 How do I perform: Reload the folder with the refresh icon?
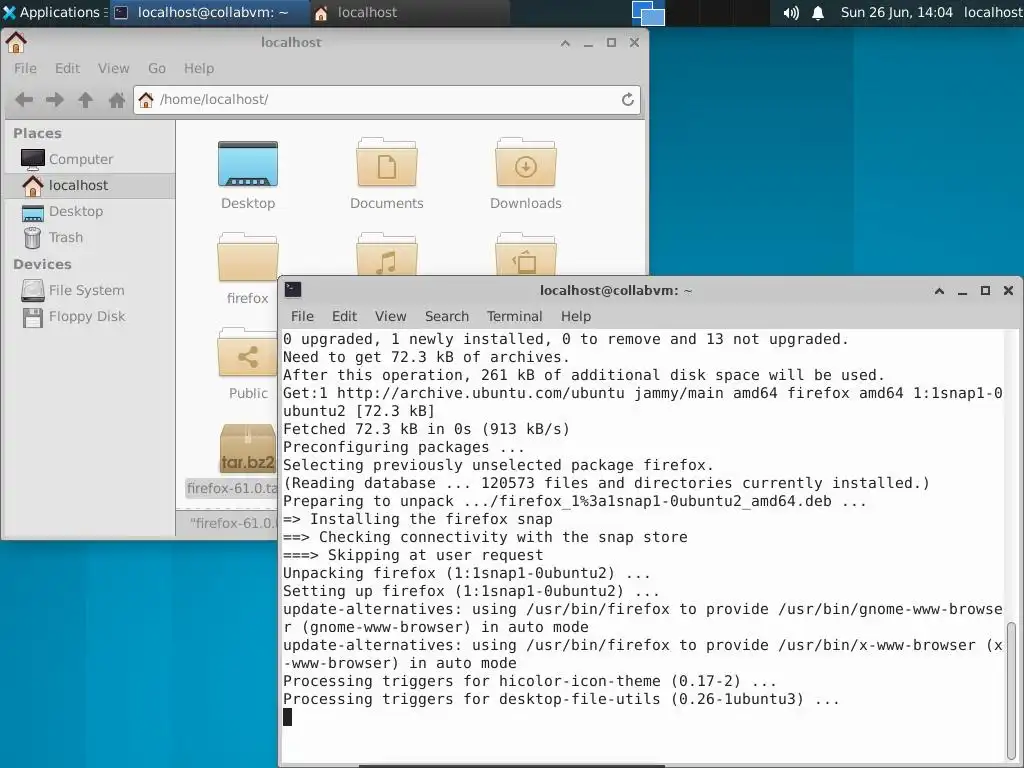click(x=628, y=99)
